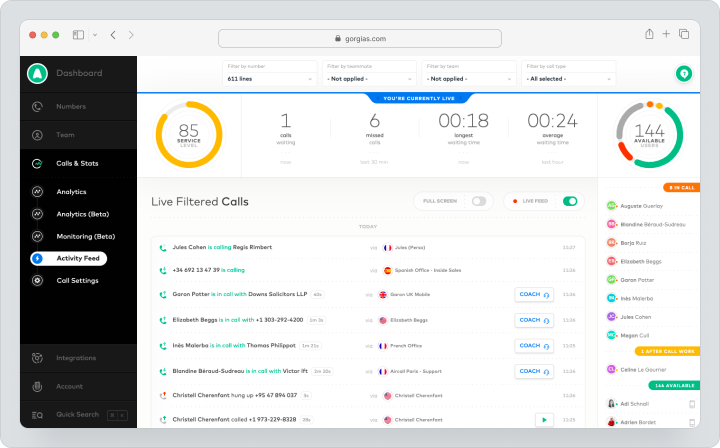The image size is (720, 448).
Task: Play the Christell Cherenfant call recording
Action: (x=544, y=420)
